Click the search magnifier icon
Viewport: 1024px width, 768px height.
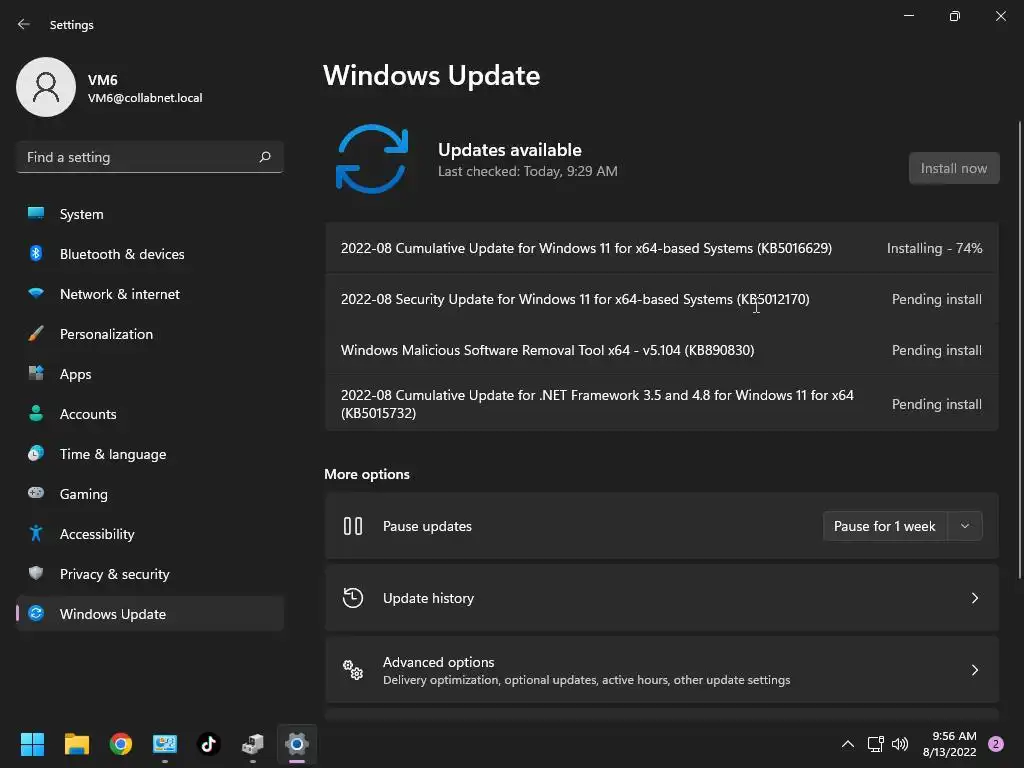[x=265, y=157]
